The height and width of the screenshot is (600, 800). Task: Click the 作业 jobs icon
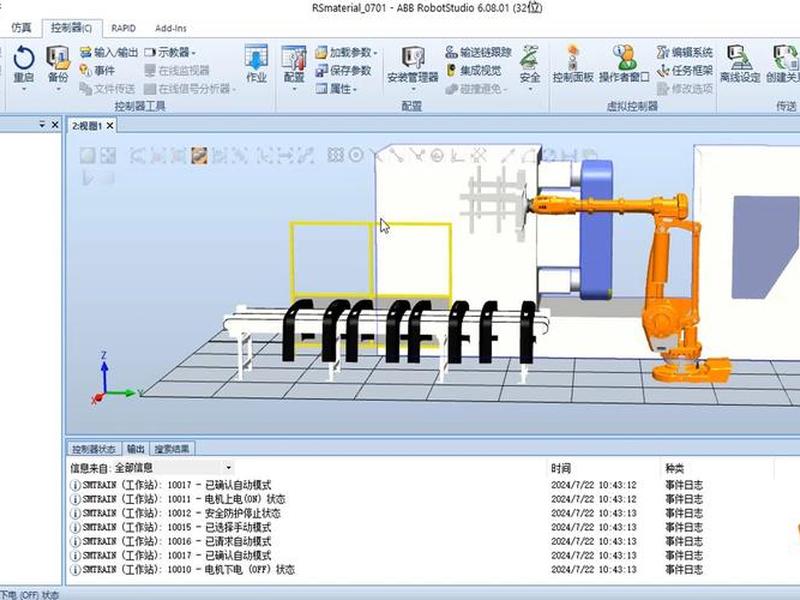point(256,64)
